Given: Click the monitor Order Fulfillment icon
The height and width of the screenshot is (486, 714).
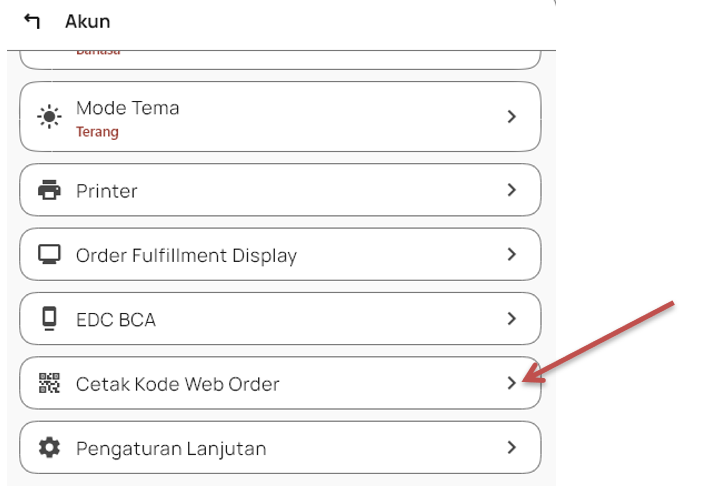Looking at the screenshot, I should point(49,255).
